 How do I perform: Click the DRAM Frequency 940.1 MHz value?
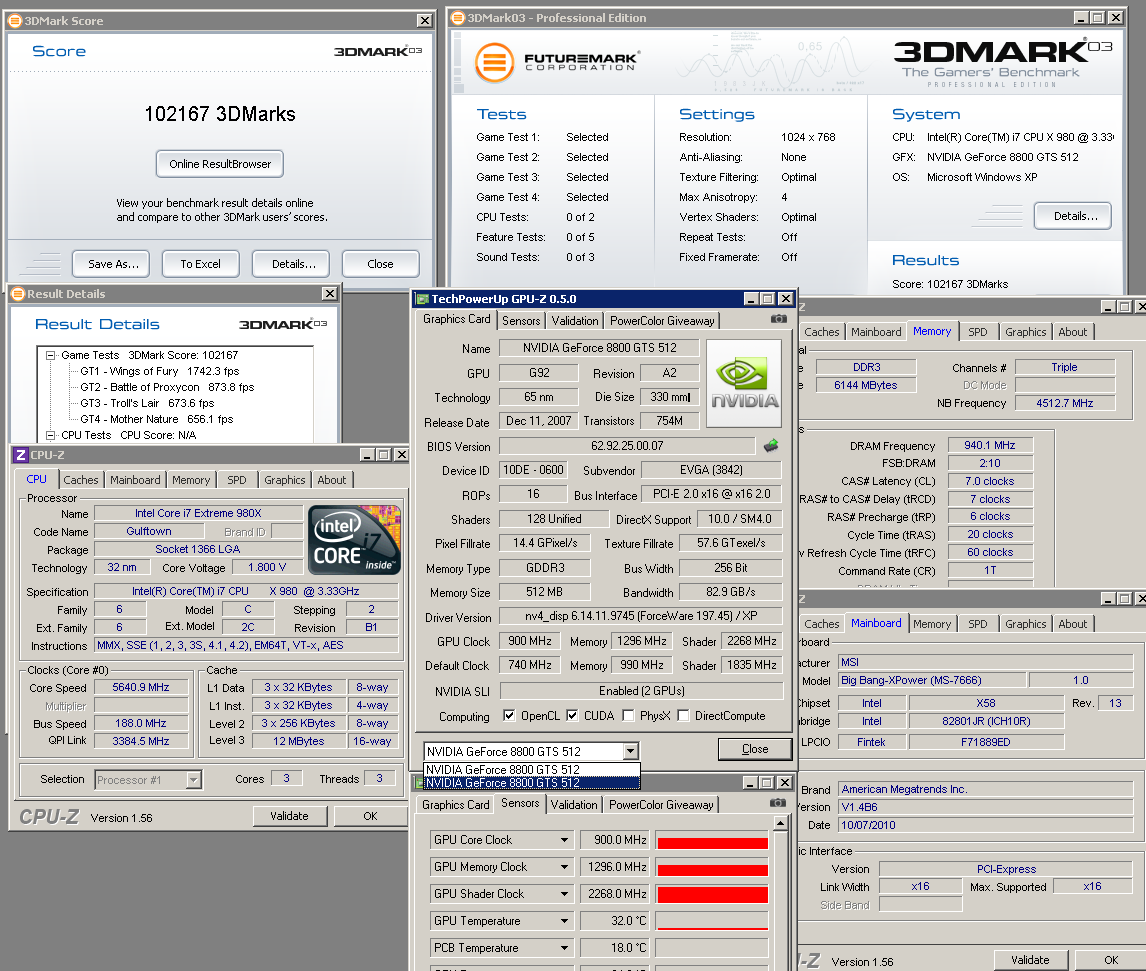[990, 445]
